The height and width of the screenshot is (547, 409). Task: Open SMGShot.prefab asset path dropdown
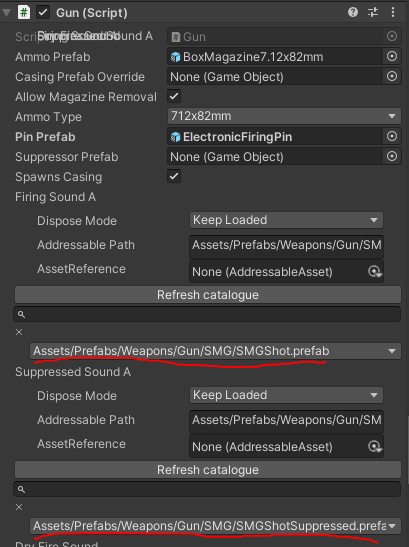[x=215, y=351]
